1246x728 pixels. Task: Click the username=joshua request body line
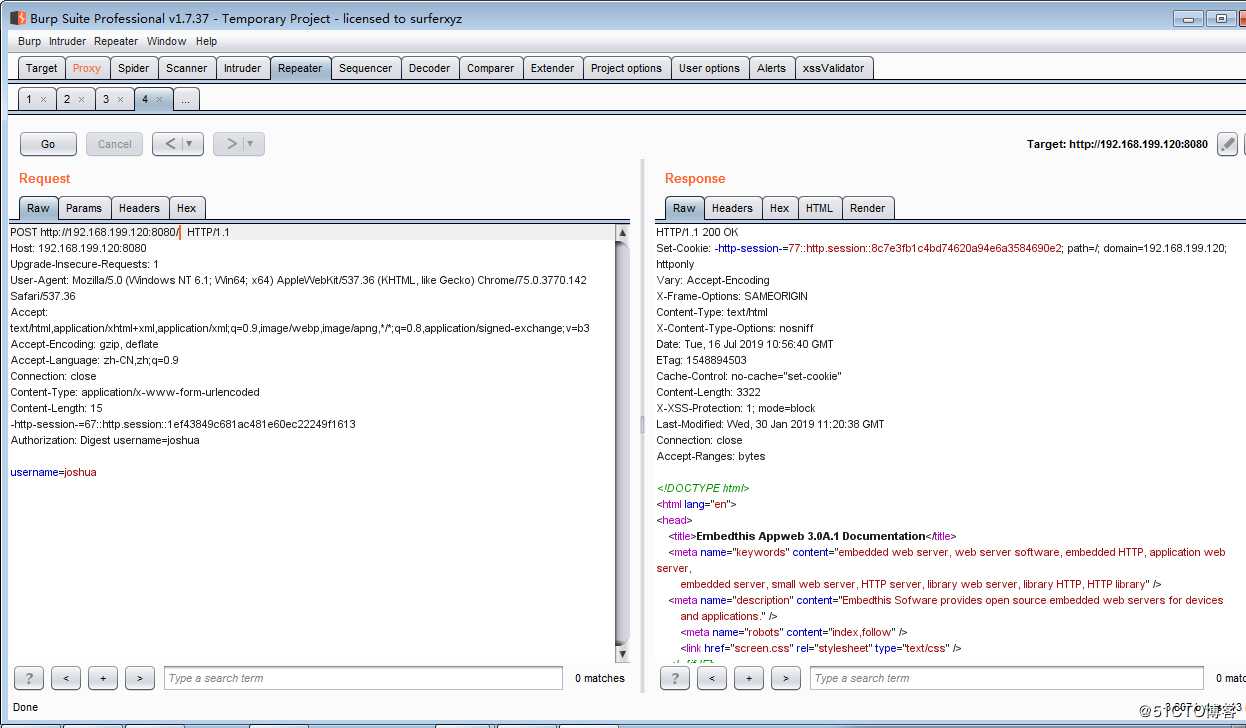(x=53, y=472)
